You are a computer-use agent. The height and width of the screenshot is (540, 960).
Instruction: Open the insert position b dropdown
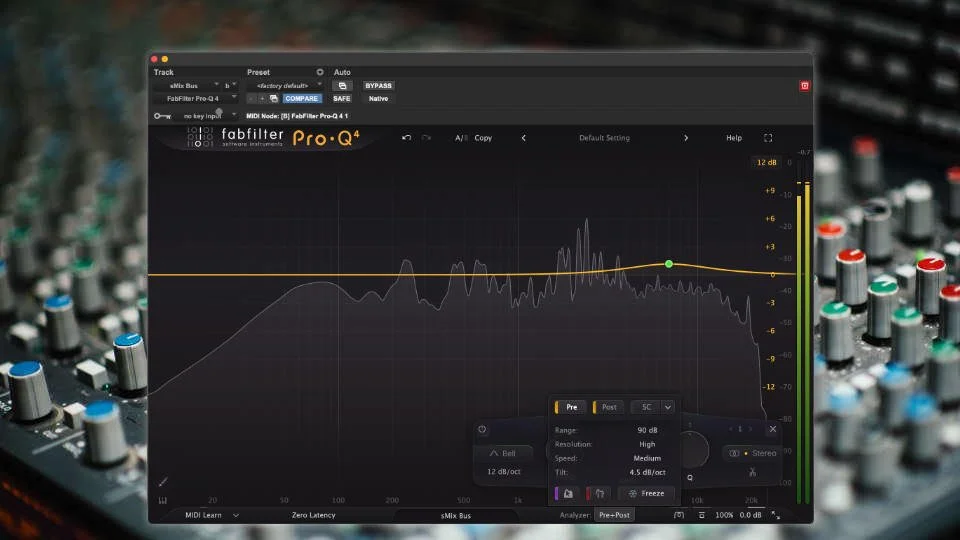(x=230, y=86)
